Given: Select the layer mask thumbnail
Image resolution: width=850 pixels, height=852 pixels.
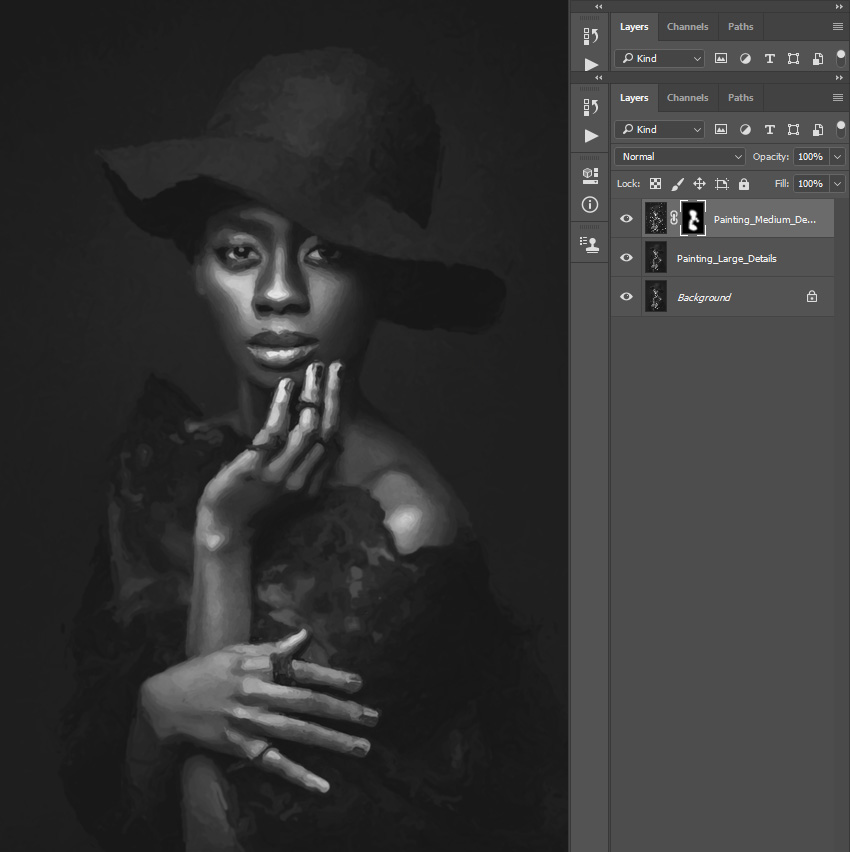Looking at the screenshot, I should pyautogui.click(x=693, y=218).
